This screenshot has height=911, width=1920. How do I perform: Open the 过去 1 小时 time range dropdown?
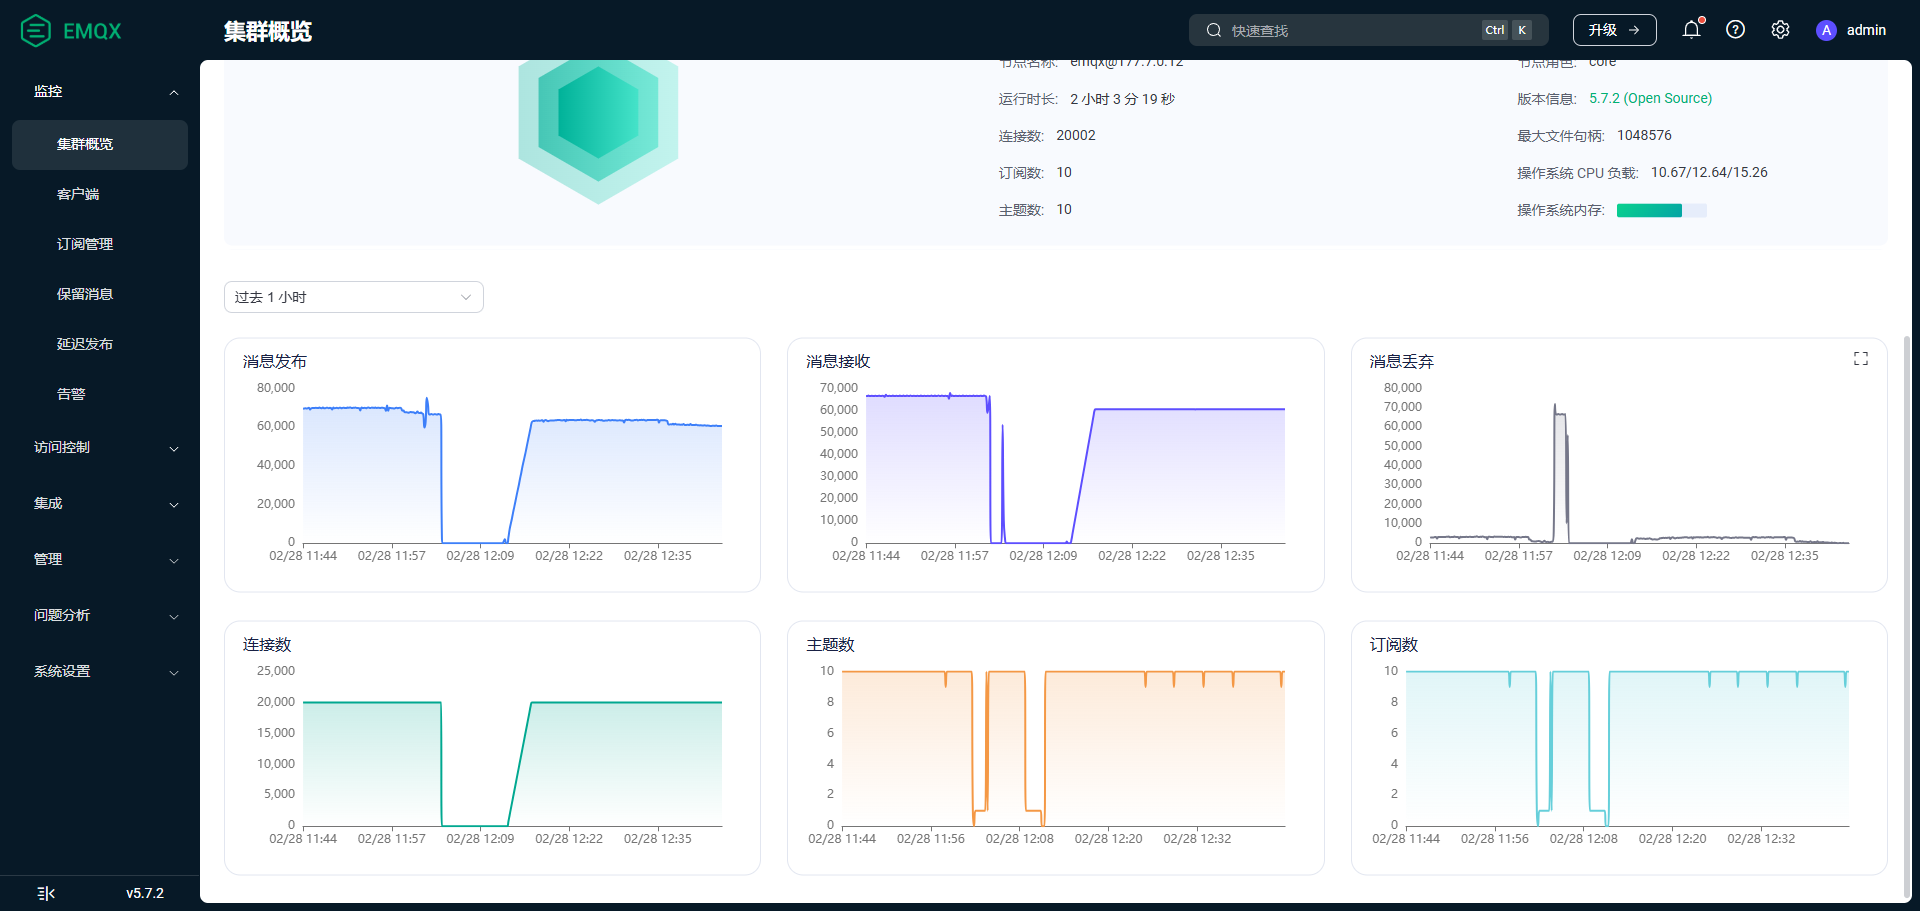[x=354, y=297]
